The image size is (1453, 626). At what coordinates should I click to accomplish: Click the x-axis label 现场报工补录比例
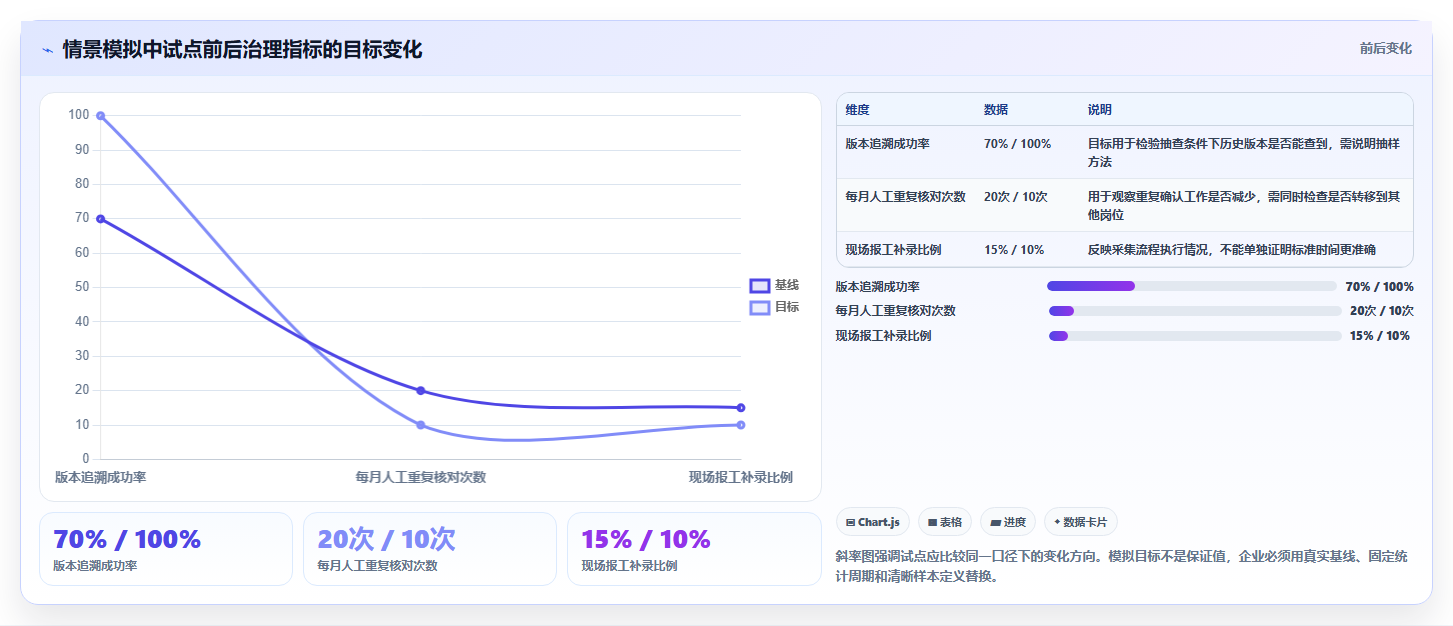click(x=741, y=478)
